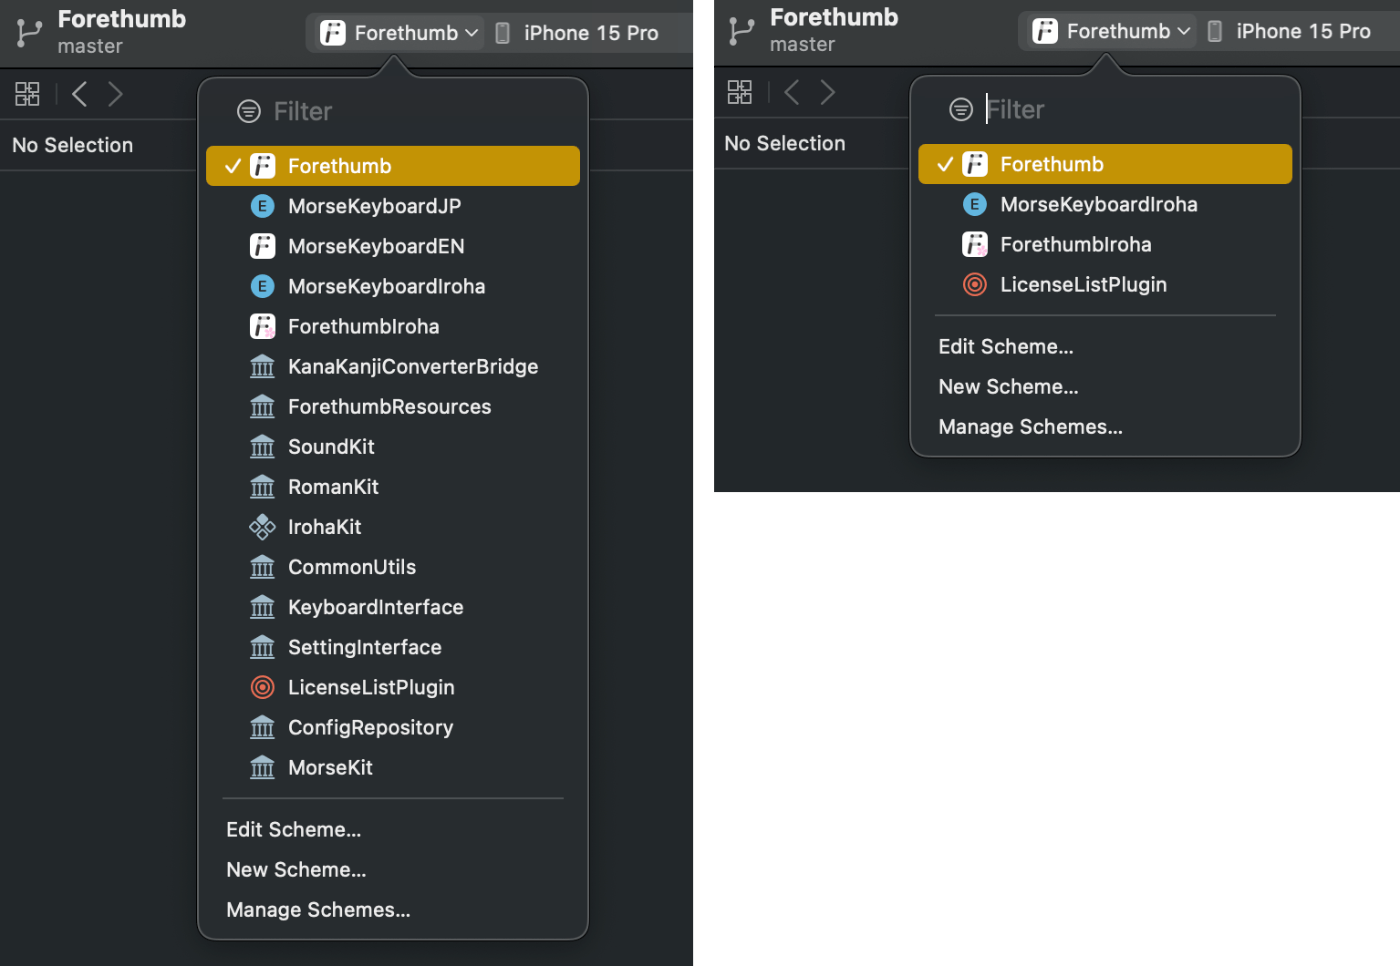Select CommonUtils scheme
The image size is (1400, 966).
[393, 567]
